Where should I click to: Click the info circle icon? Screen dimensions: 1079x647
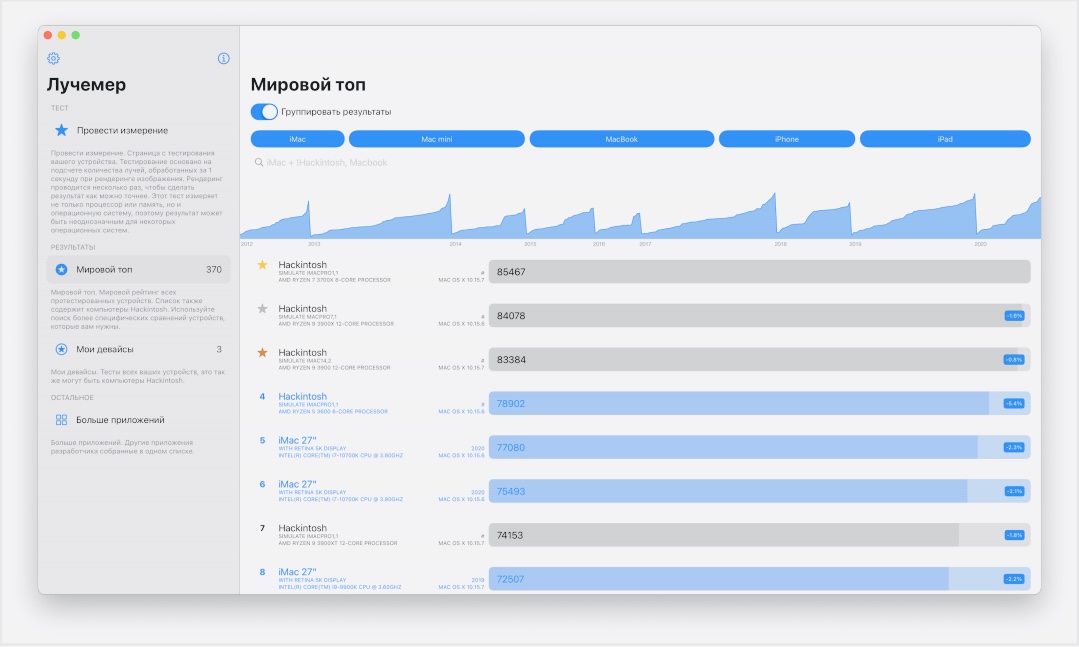pos(223,59)
